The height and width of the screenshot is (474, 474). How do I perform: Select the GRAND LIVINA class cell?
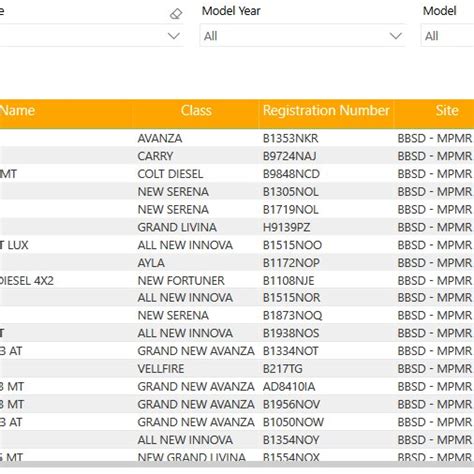(177, 227)
